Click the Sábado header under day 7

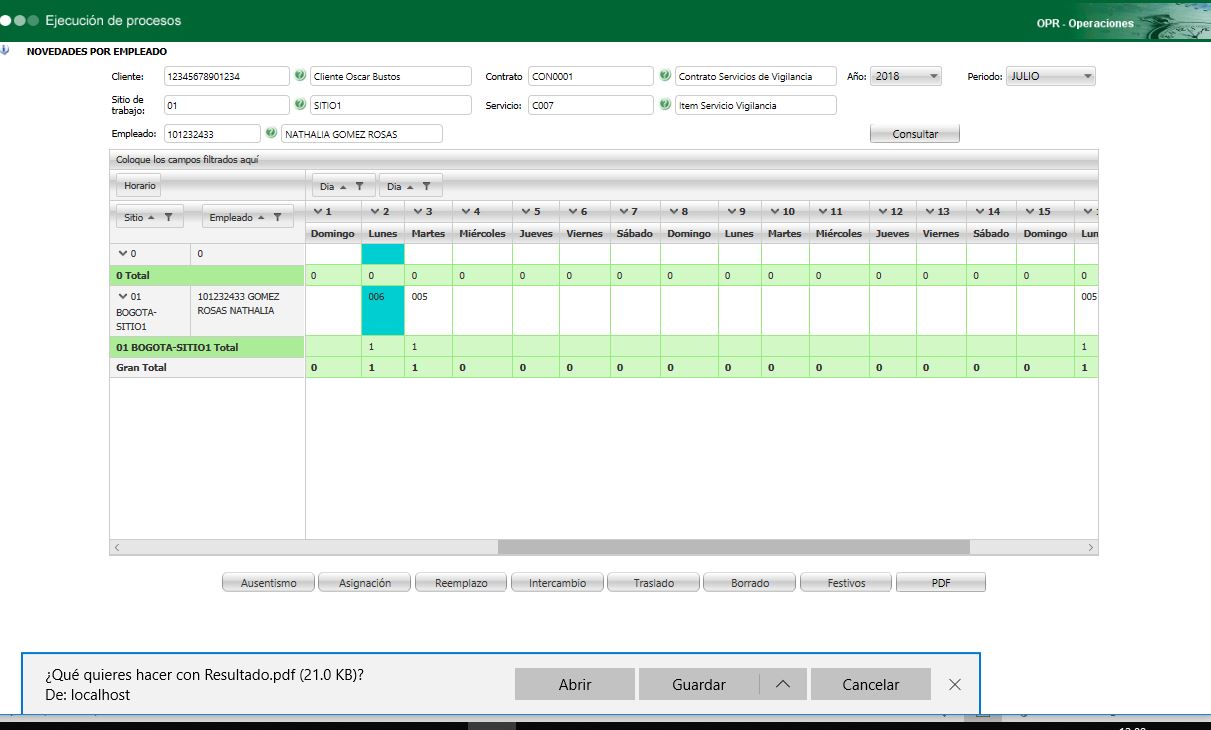coord(634,234)
